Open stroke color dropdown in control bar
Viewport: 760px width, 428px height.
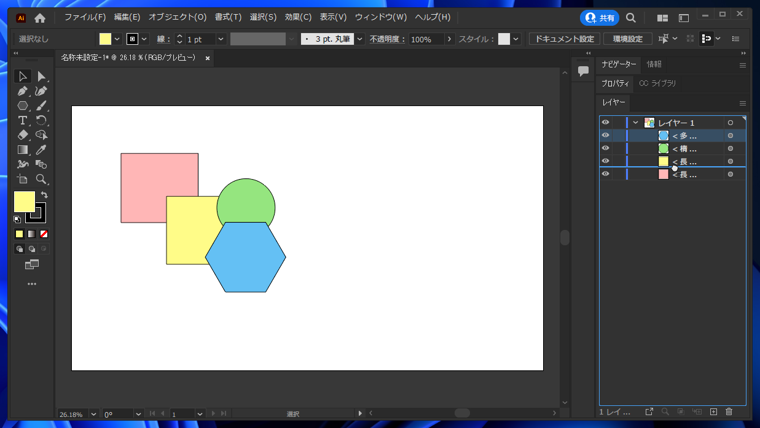point(144,39)
